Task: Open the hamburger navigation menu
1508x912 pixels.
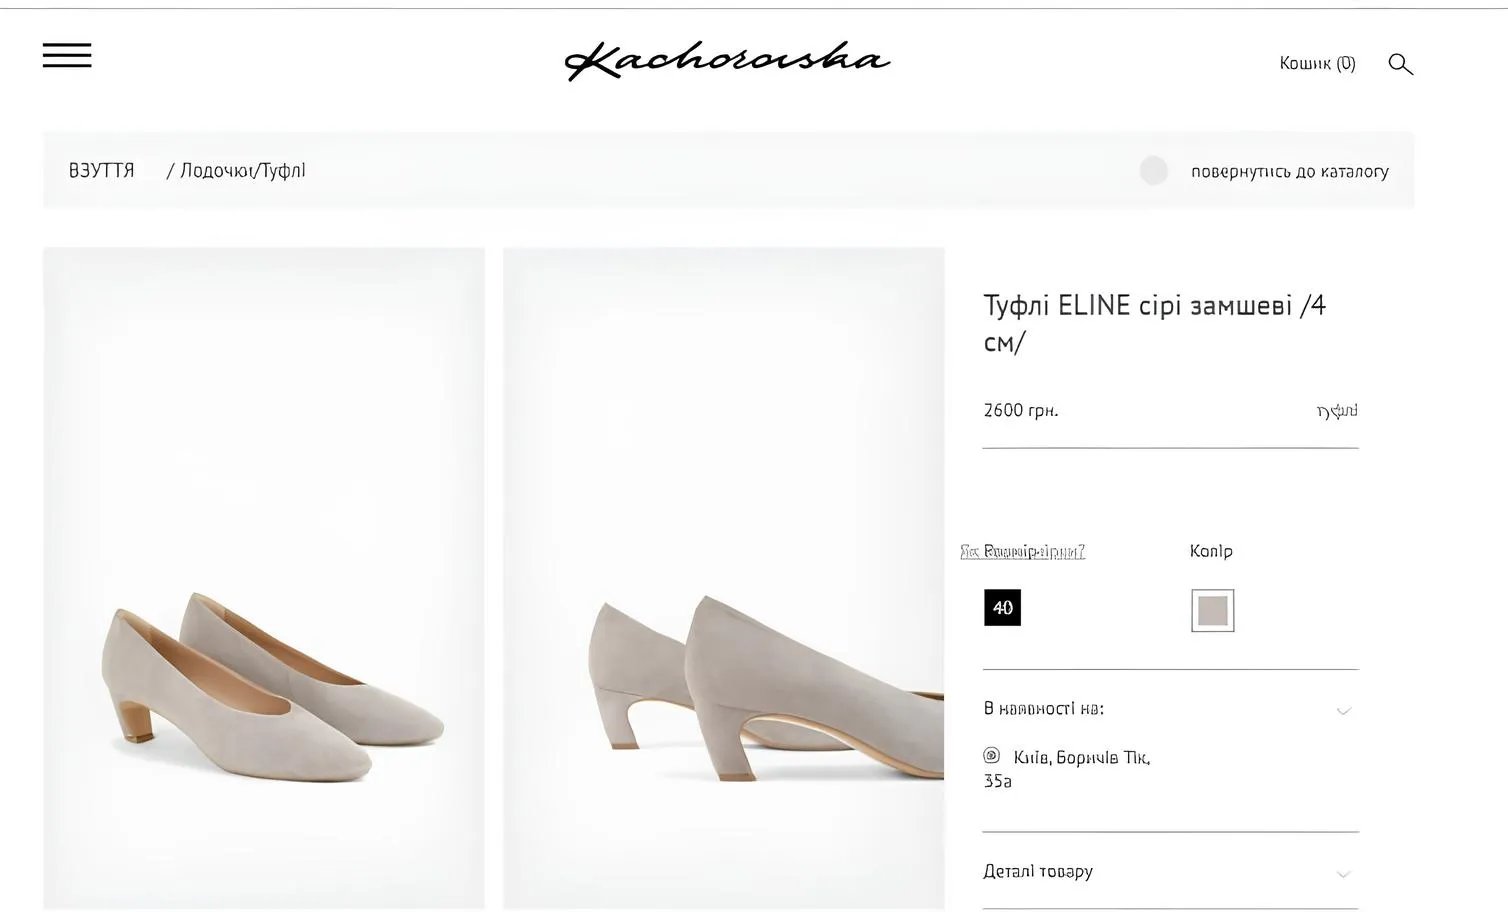Action: 67,56
